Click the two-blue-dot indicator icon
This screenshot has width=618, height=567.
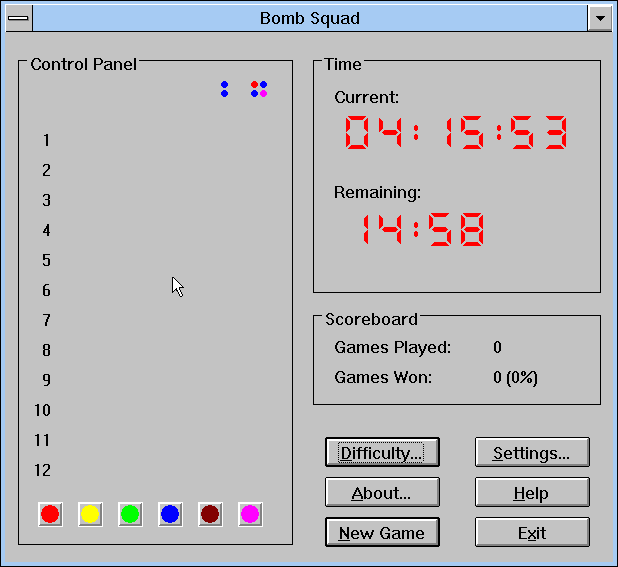coord(224,89)
